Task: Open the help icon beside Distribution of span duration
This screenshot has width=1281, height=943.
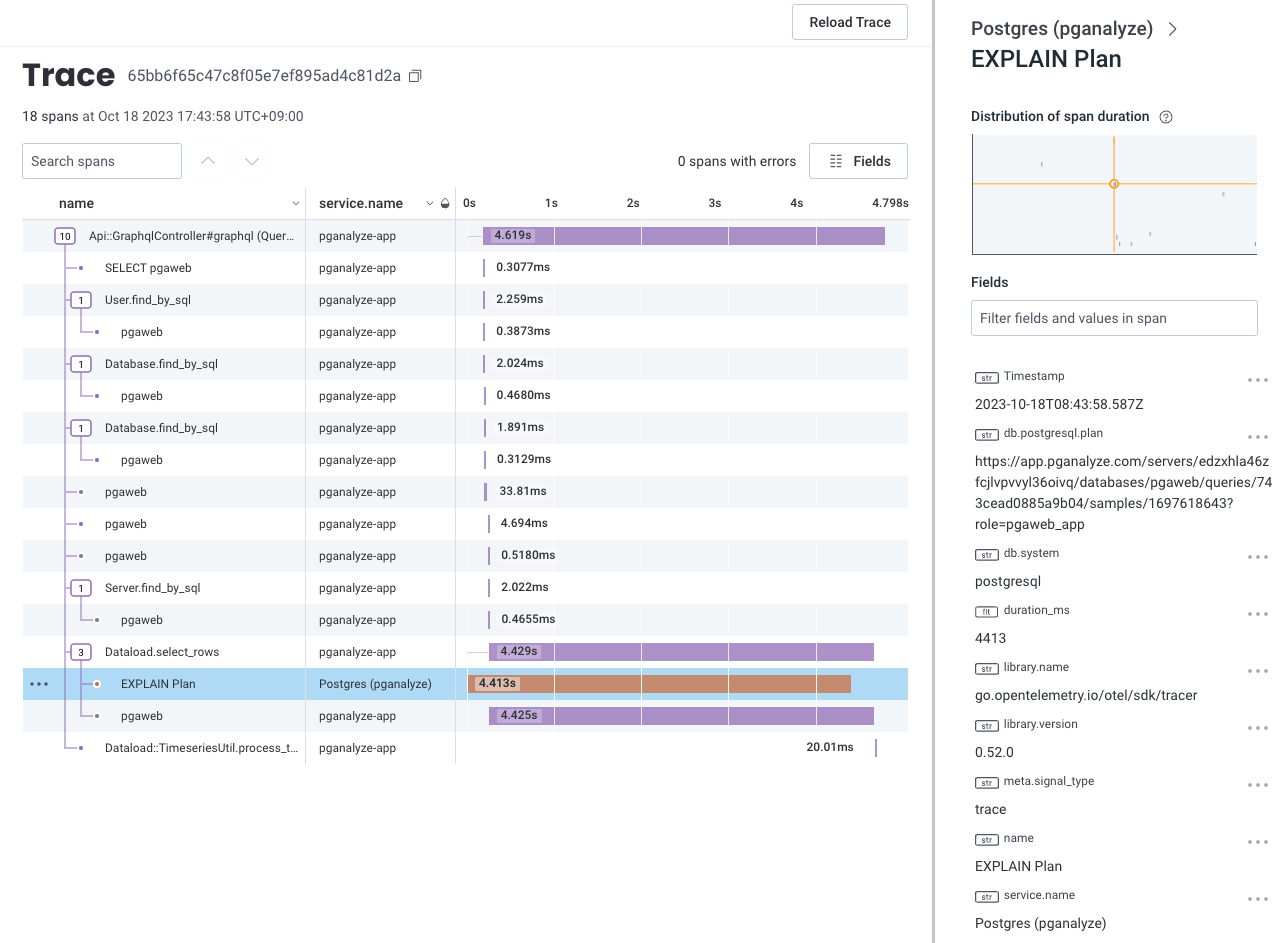Action: [1165, 117]
